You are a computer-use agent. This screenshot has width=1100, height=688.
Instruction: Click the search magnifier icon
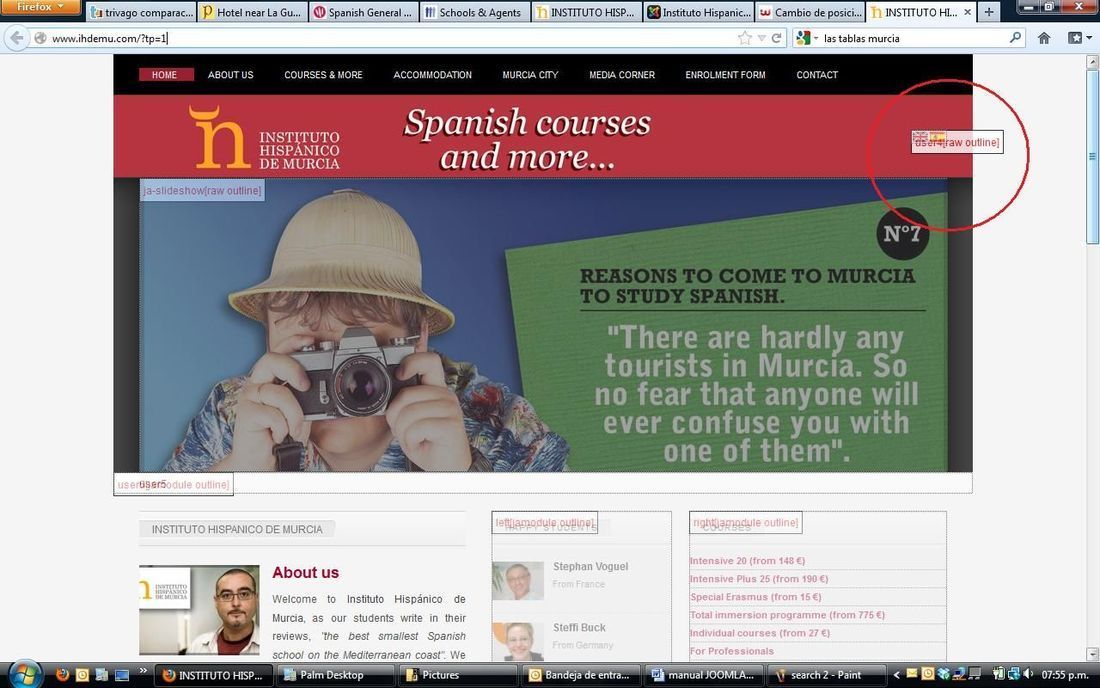pos(1015,38)
